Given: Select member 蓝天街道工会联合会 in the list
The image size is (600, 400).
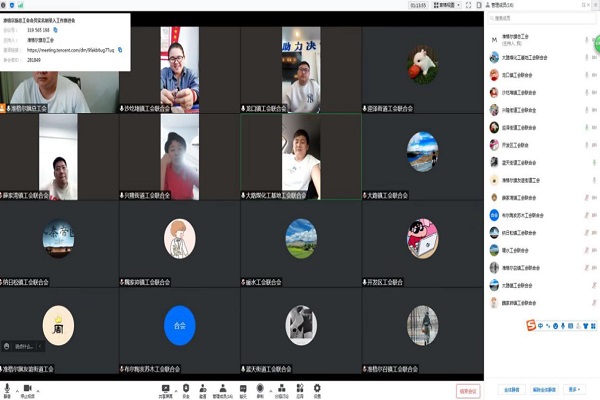Looking at the screenshot, I should pyautogui.click(x=542, y=163).
